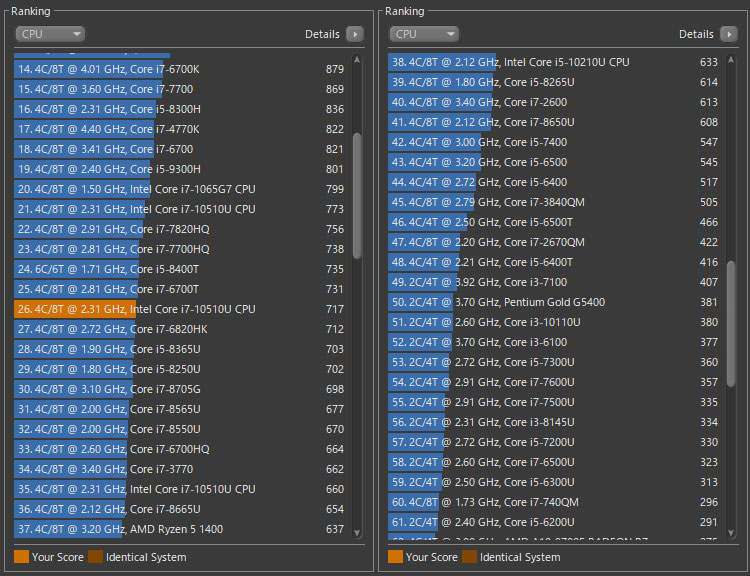
Task: Select row 61 Core i5-6200U
Action: (555, 522)
